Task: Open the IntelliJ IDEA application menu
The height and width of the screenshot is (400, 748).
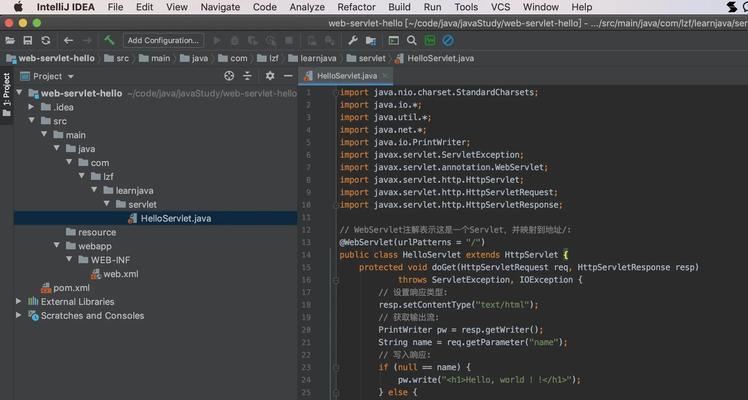Action: (66, 7)
